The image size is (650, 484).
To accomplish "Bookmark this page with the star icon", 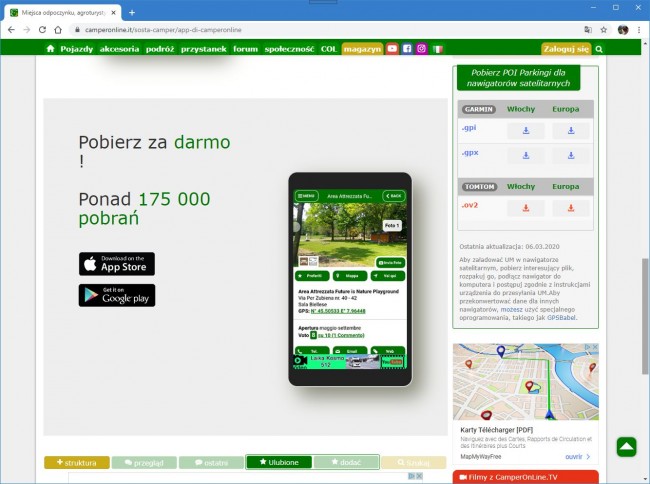I will 604,30.
